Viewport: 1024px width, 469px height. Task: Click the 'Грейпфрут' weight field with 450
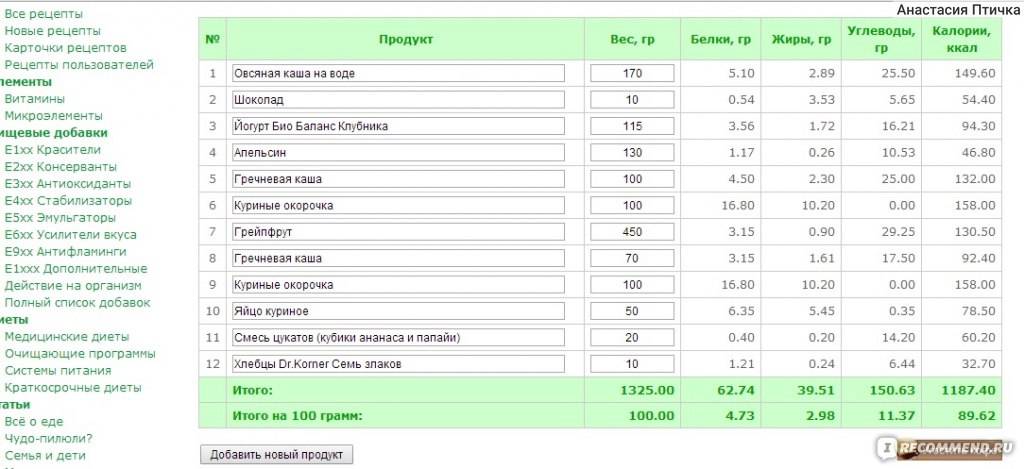[632, 232]
